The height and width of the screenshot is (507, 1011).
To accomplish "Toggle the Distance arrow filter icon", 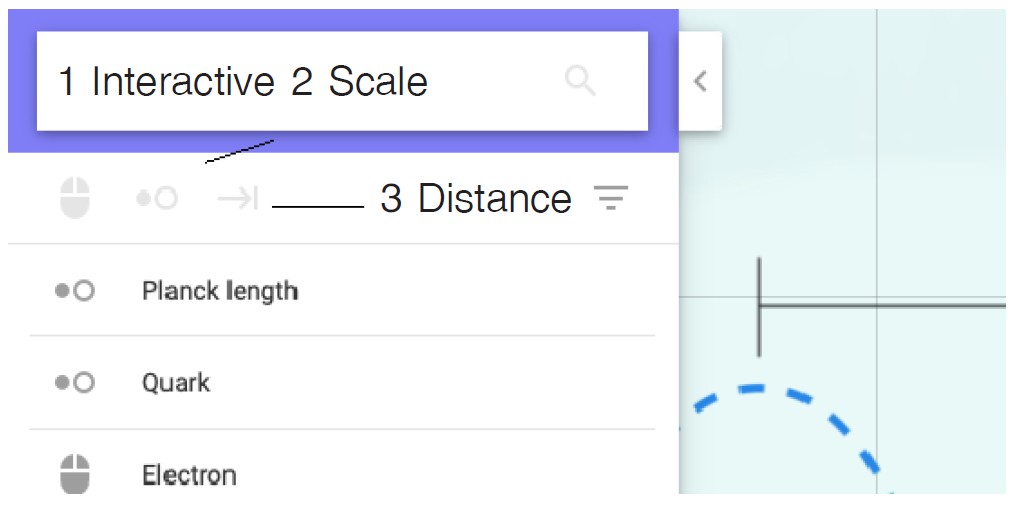I will tap(238, 199).
